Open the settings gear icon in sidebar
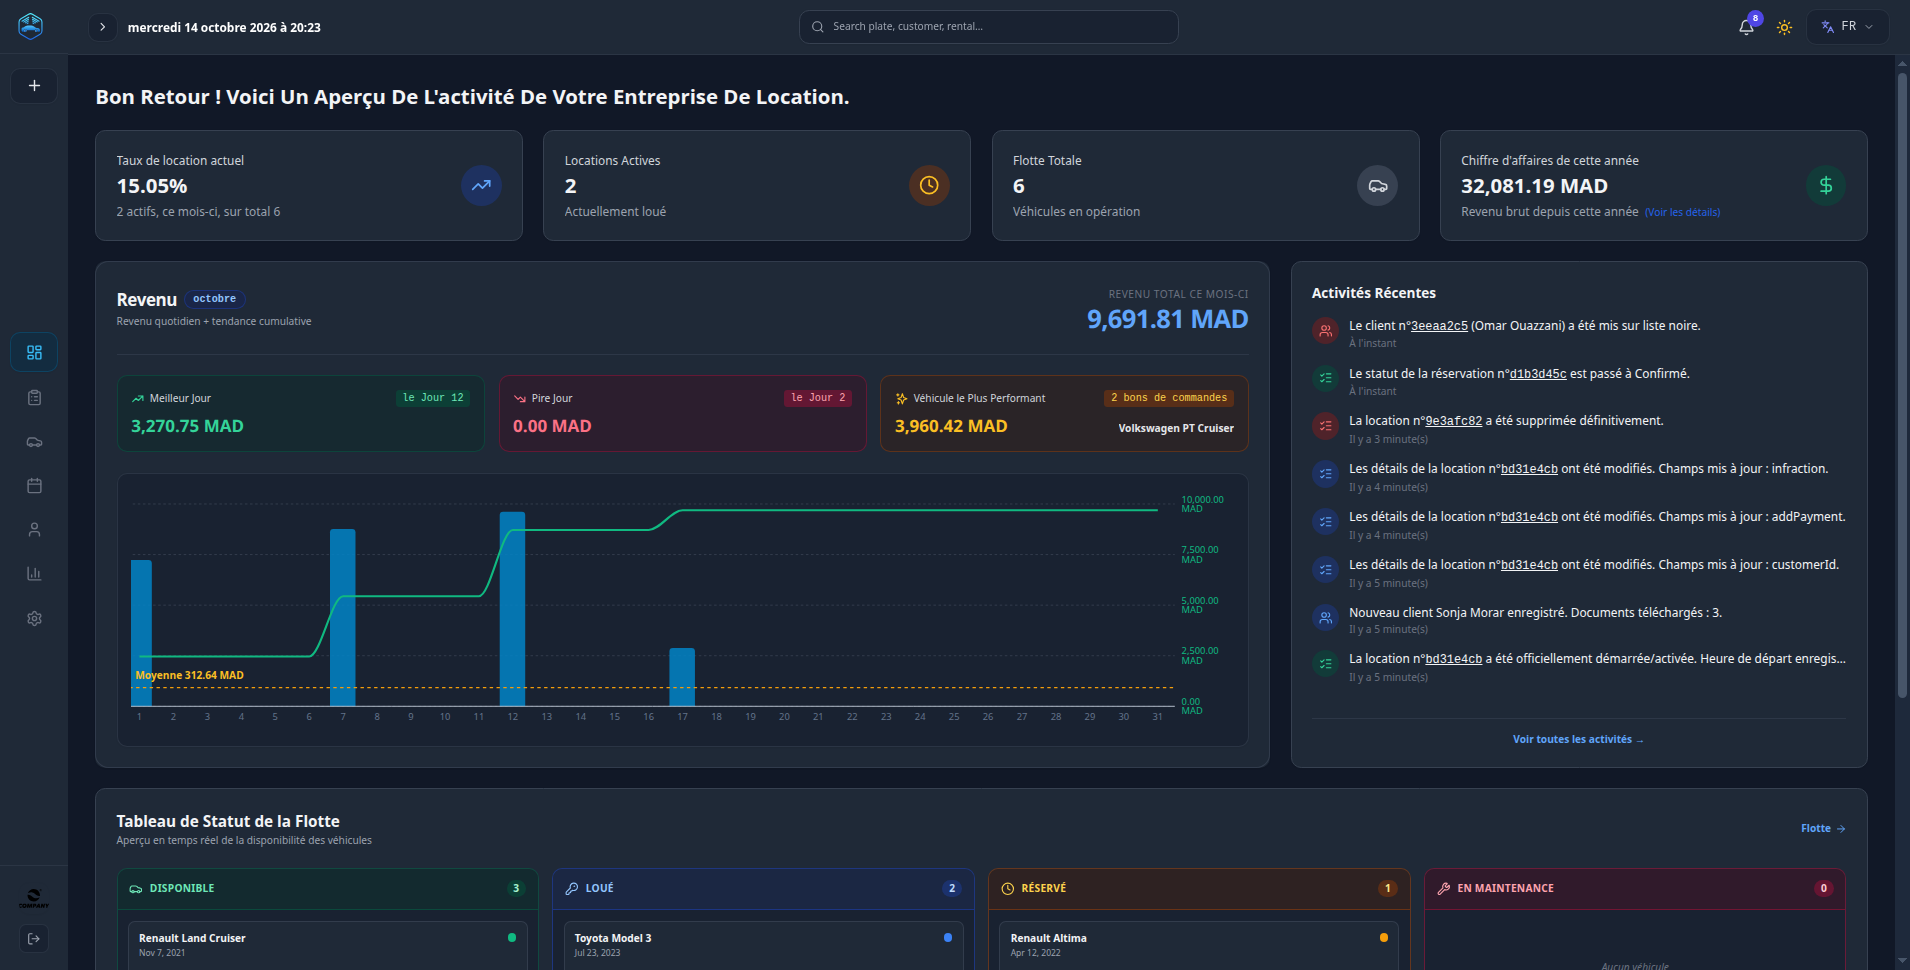This screenshot has width=1910, height=970. coord(34,619)
